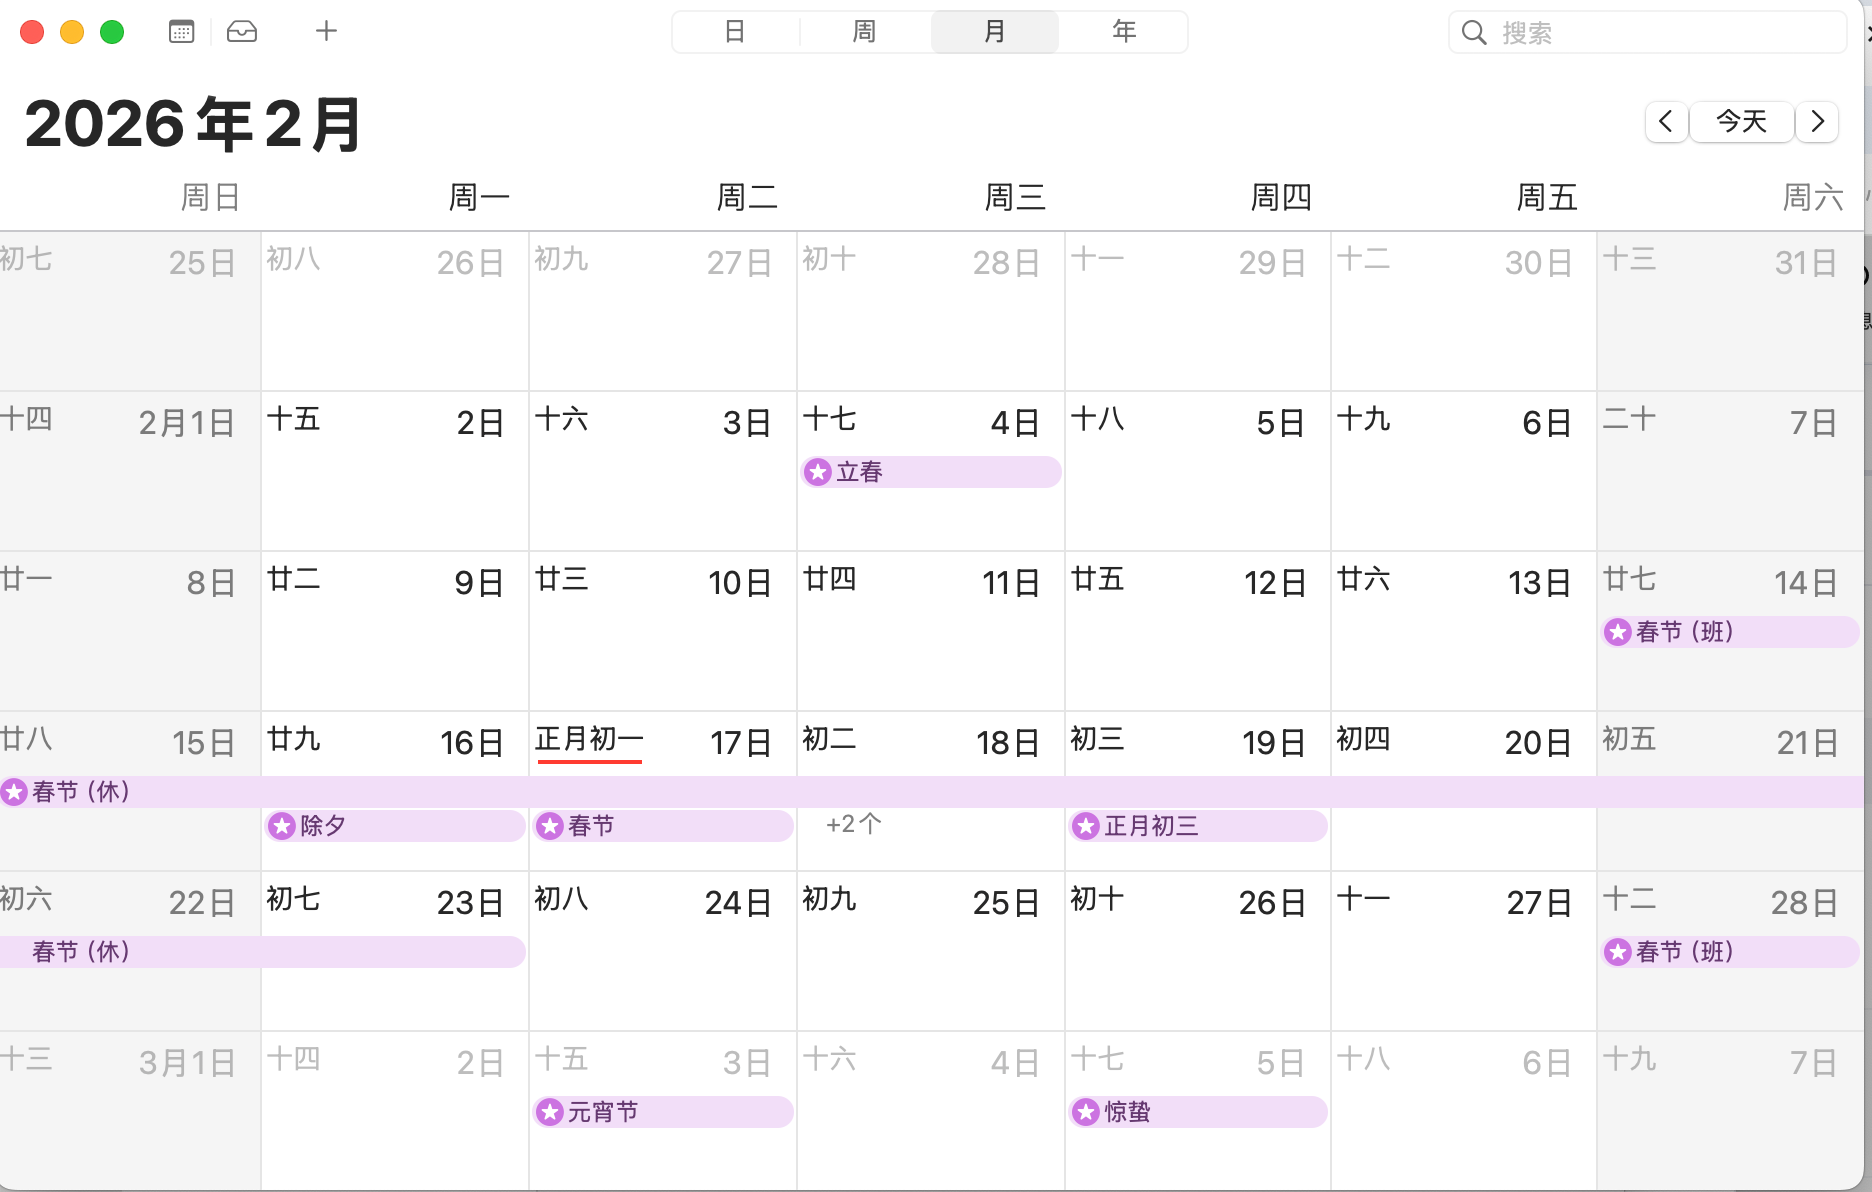The image size is (1872, 1192).
Task: Select the 春节 (班) event on February 14
Action: point(1730,632)
